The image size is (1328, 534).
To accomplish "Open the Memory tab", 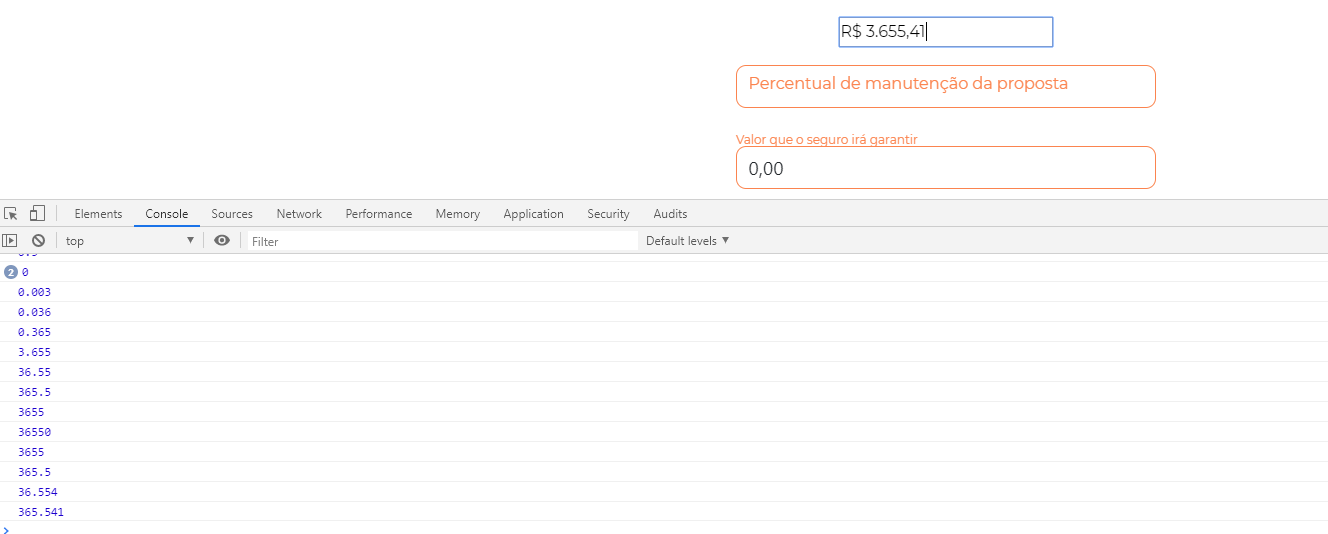I will click(458, 214).
